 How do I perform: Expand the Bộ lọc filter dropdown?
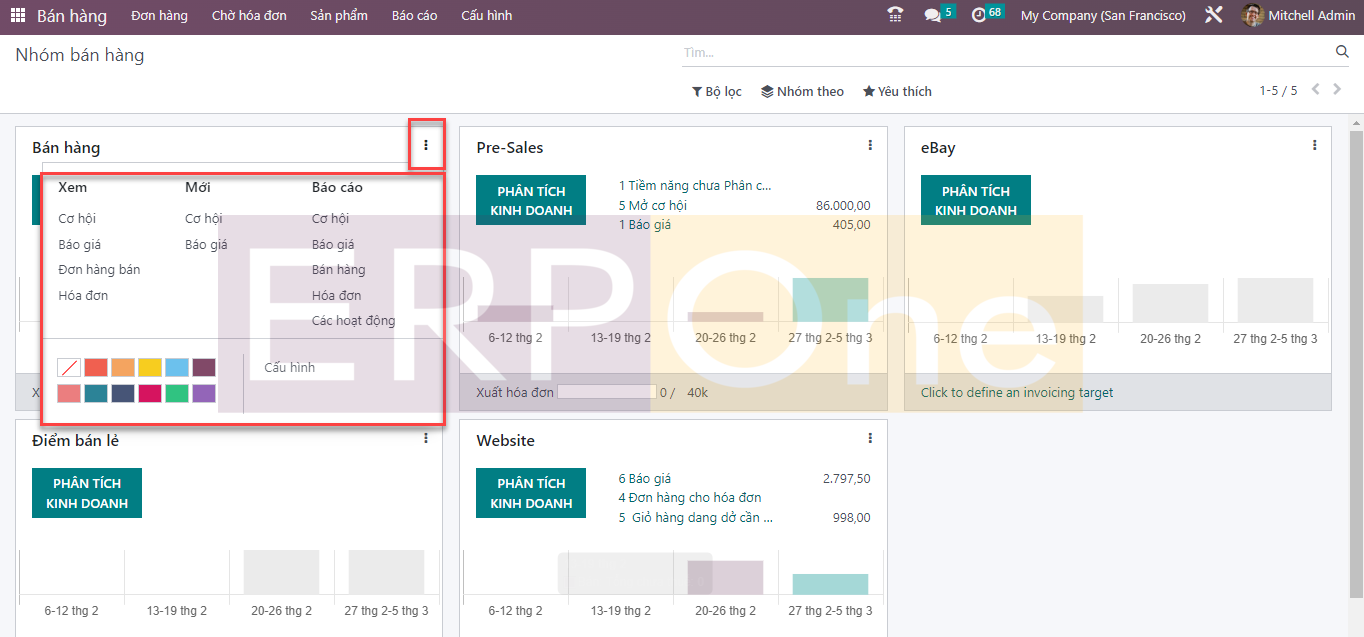click(x=717, y=91)
